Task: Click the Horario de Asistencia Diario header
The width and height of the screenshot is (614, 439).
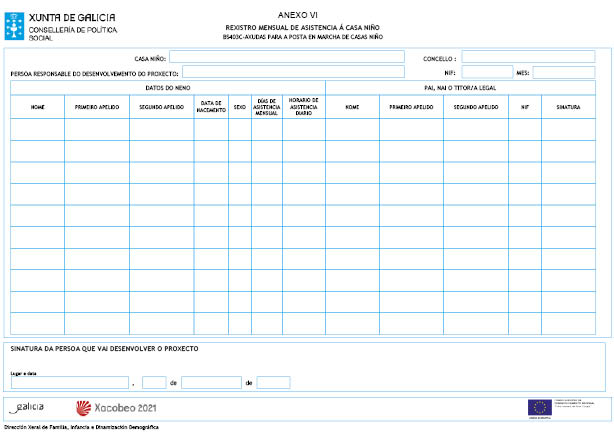Action: 303,106
